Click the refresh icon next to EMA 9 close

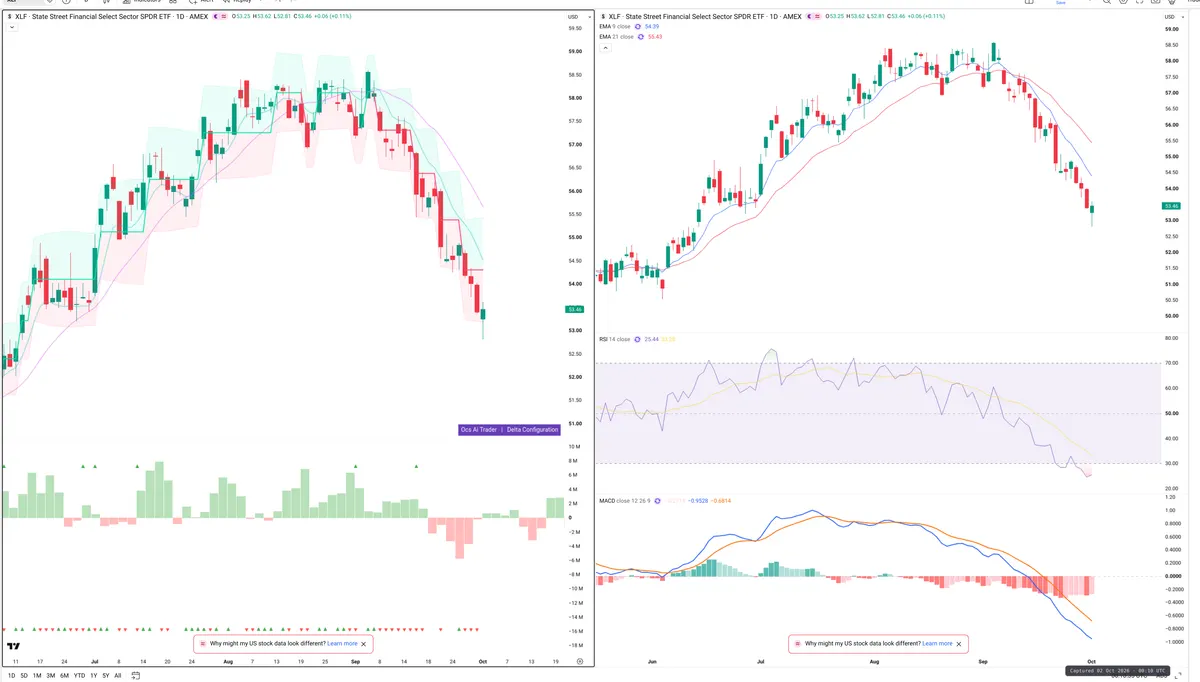640,26
